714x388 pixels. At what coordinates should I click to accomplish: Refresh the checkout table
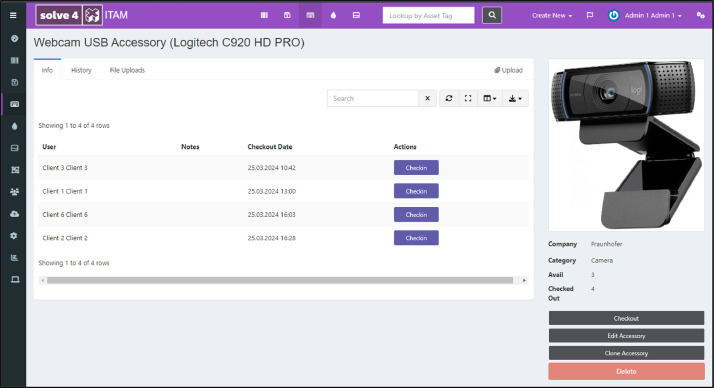pos(449,98)
